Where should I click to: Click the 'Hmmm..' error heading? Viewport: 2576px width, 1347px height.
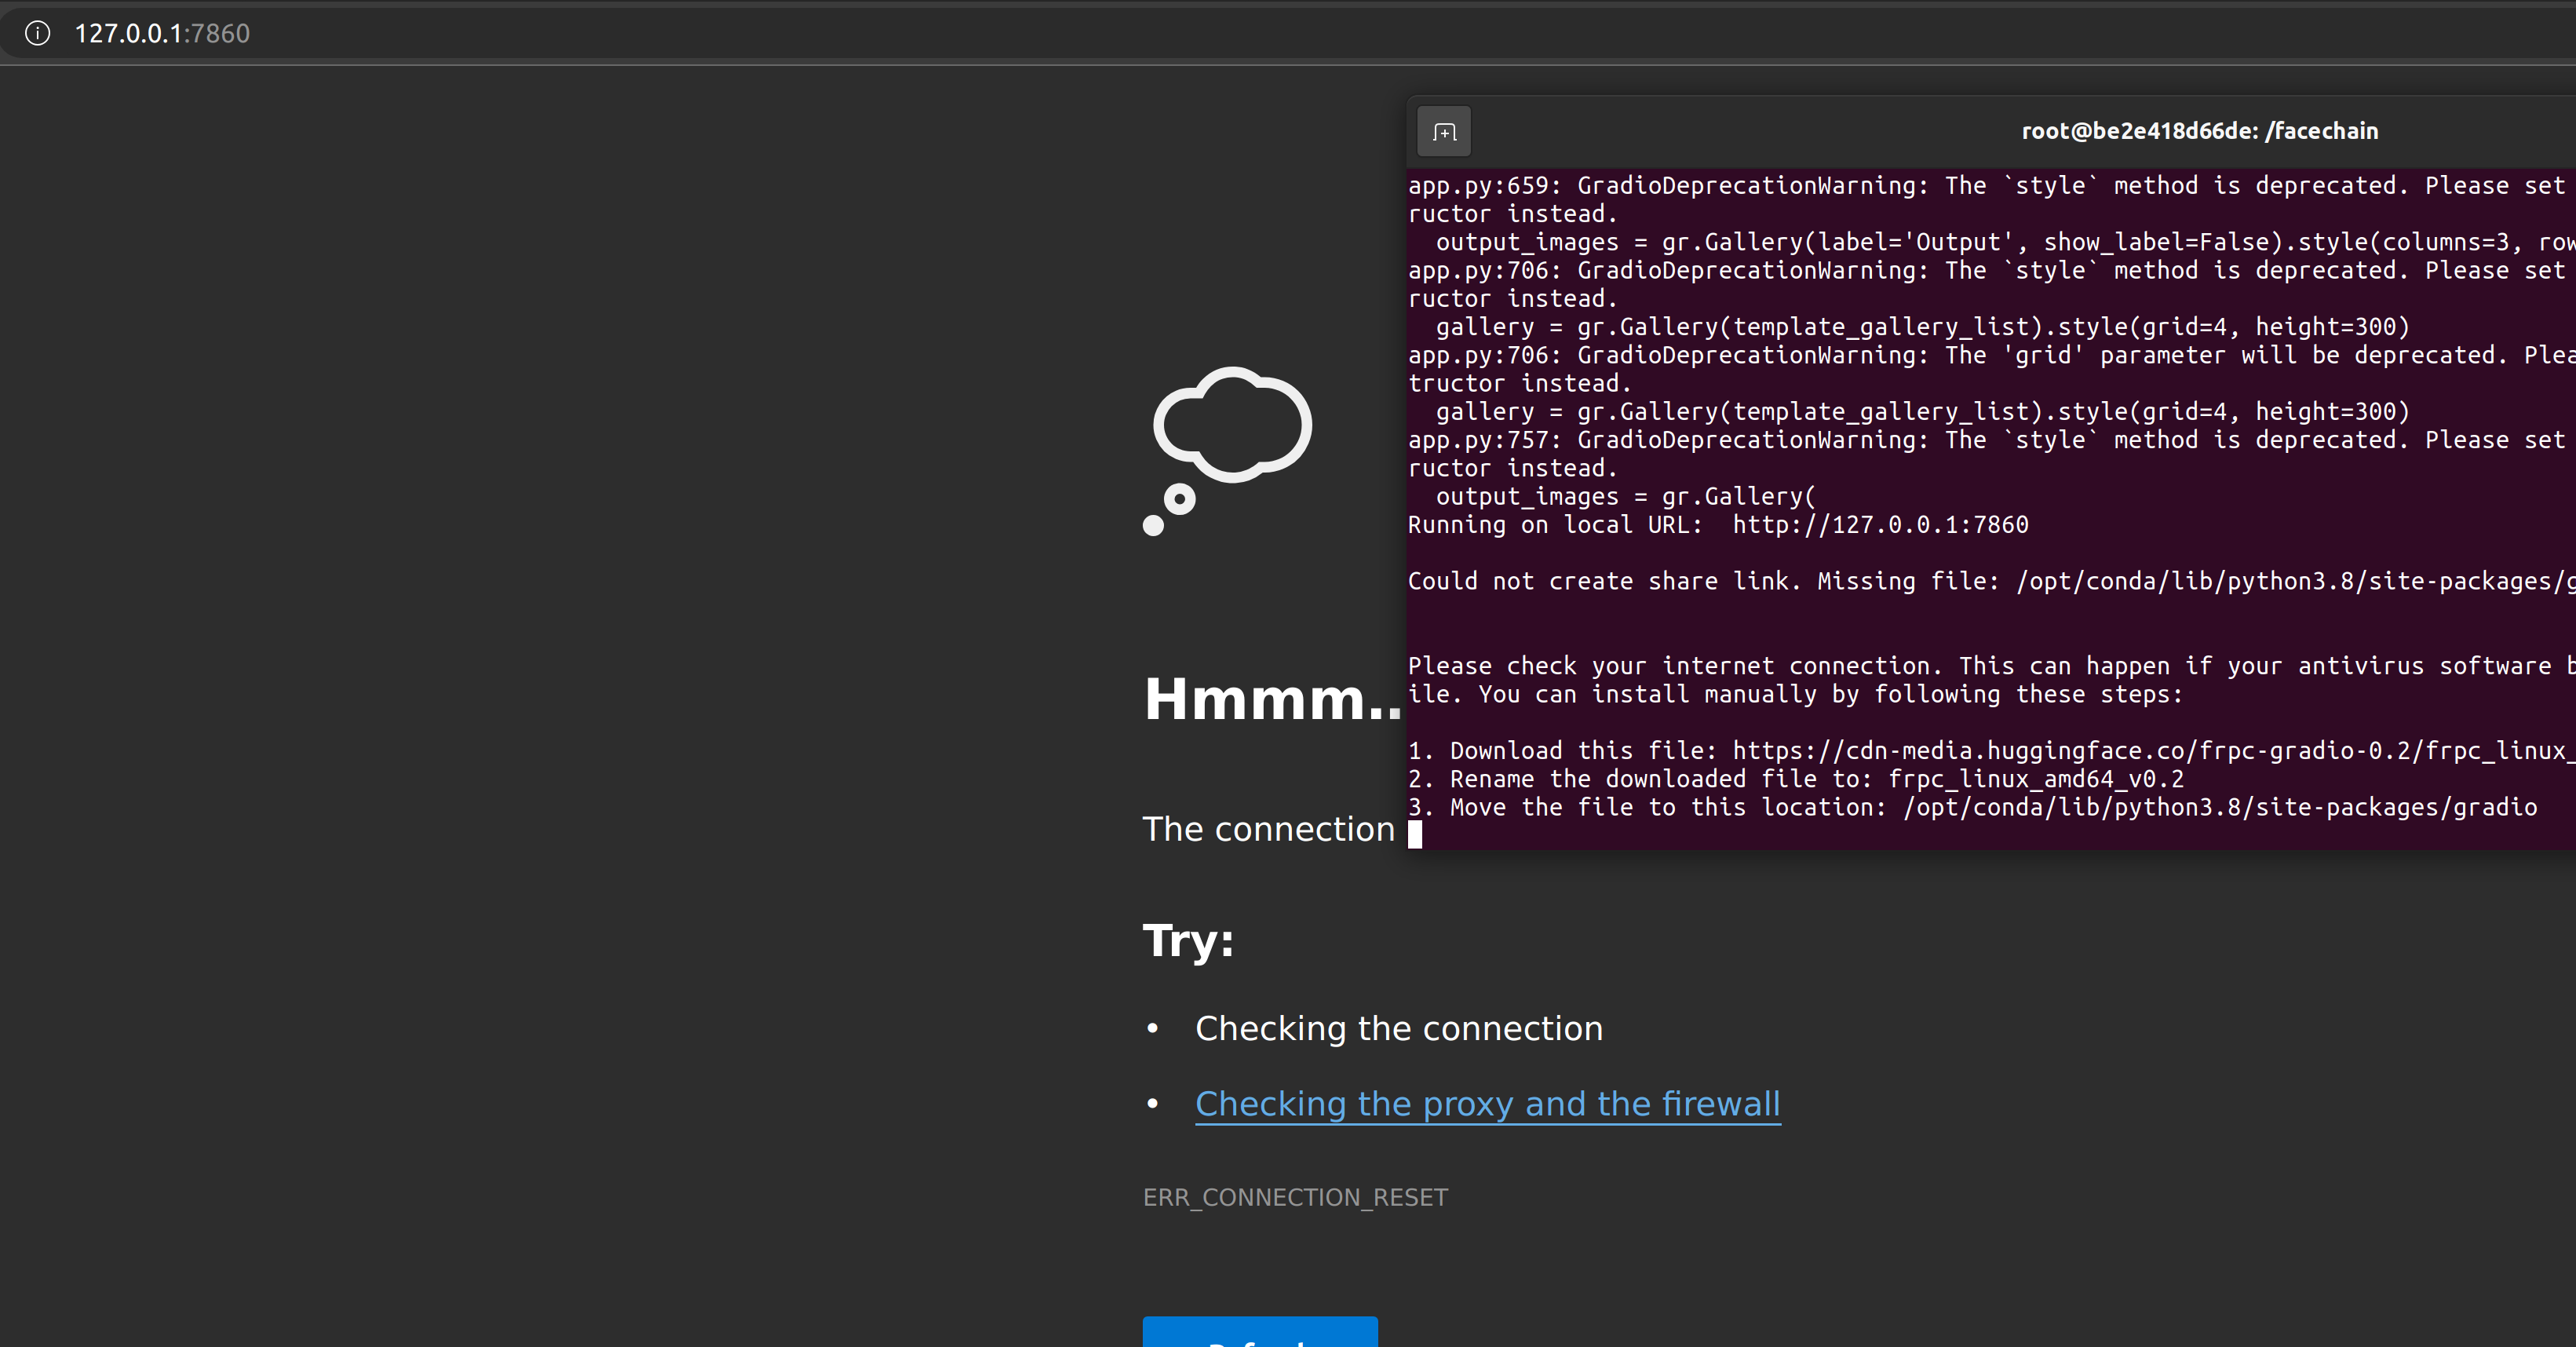(1273, 699)
